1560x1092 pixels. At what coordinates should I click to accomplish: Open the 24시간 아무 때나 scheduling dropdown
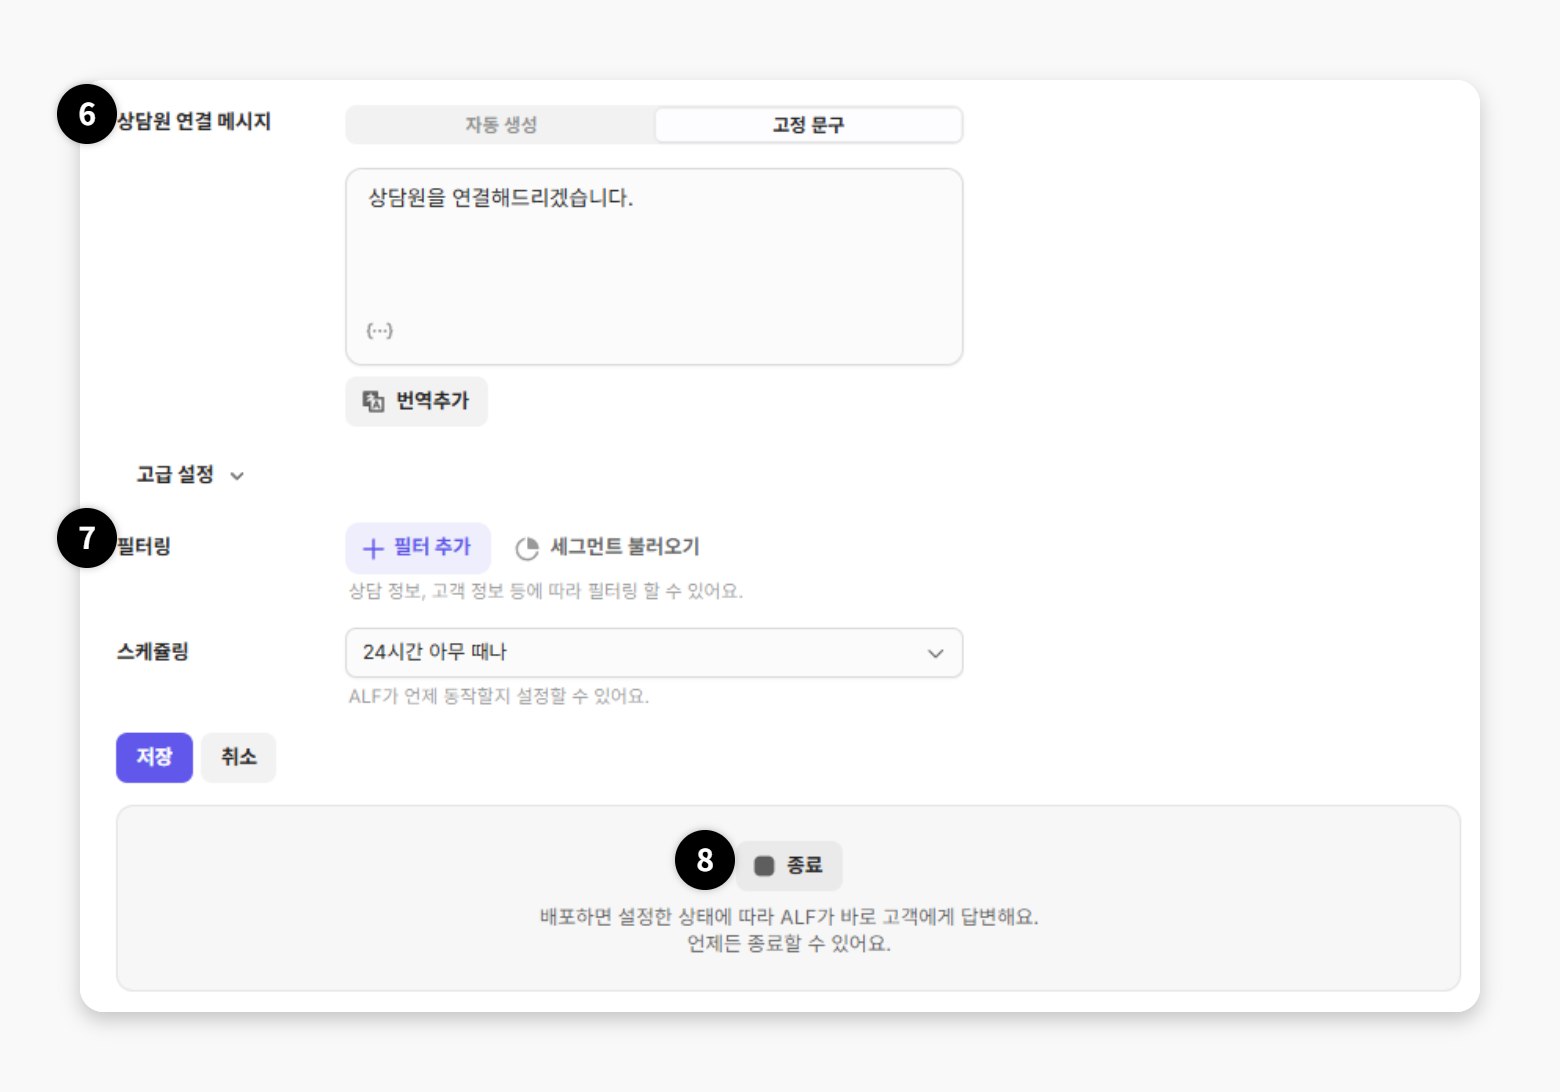click(x=640, y=652)
